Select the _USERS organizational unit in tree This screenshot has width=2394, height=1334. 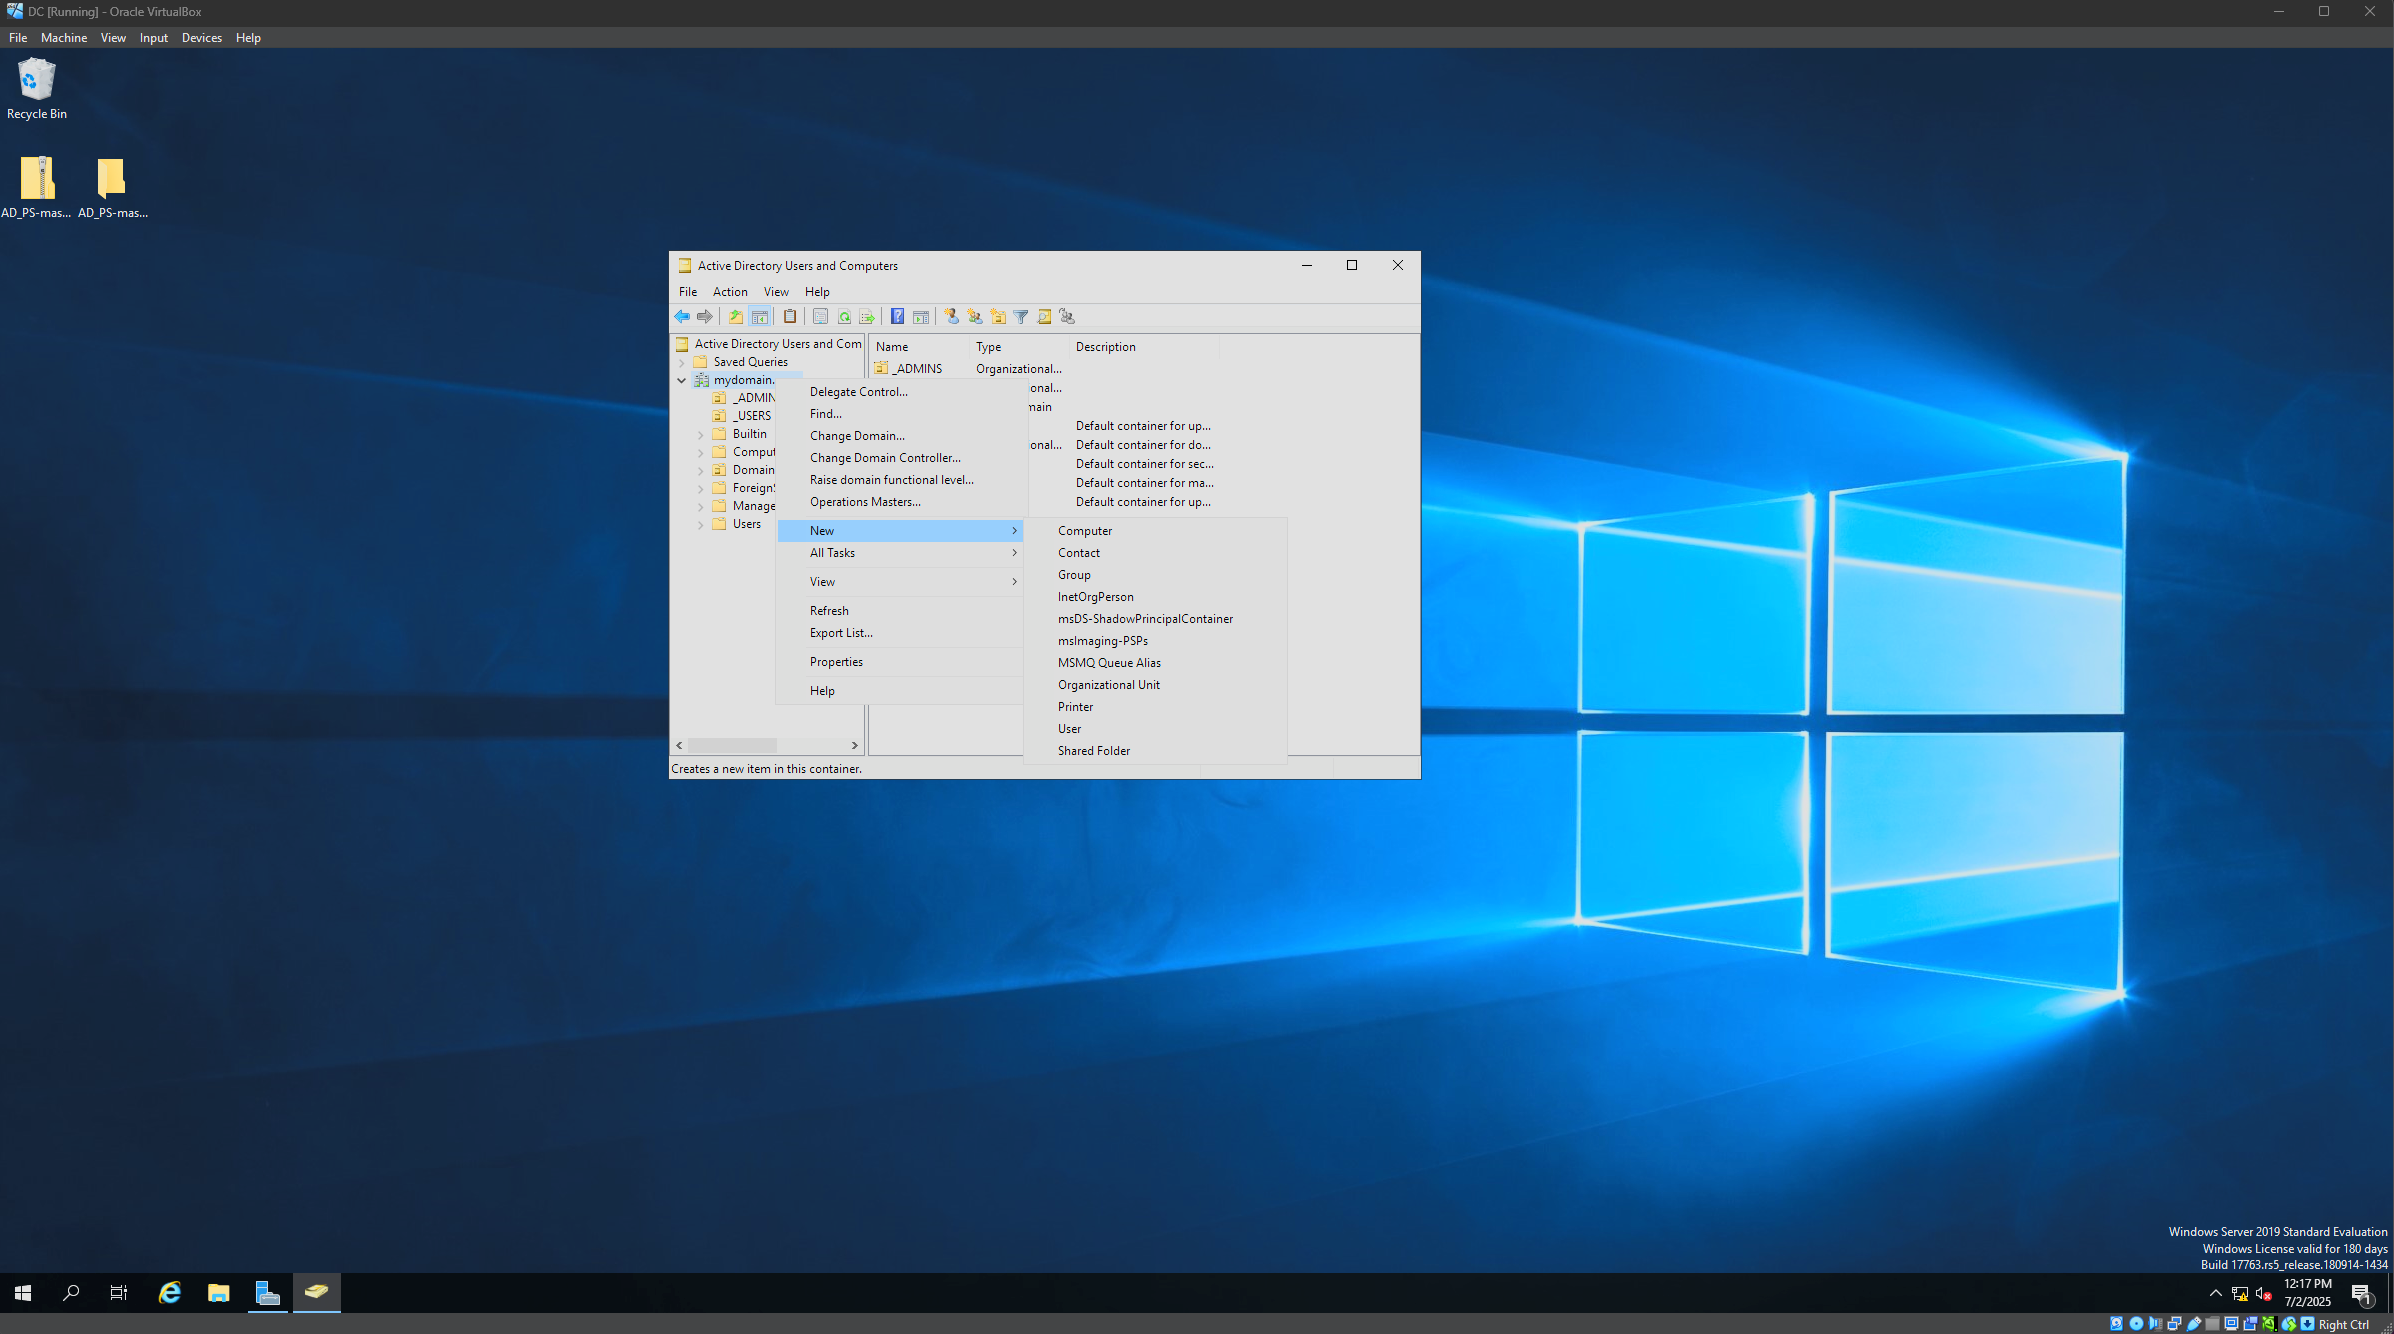pos(743,416)
